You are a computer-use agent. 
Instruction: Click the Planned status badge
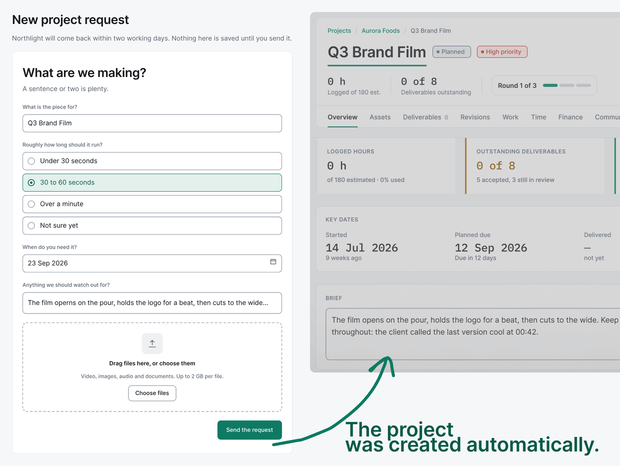click(x=452, y=52)
